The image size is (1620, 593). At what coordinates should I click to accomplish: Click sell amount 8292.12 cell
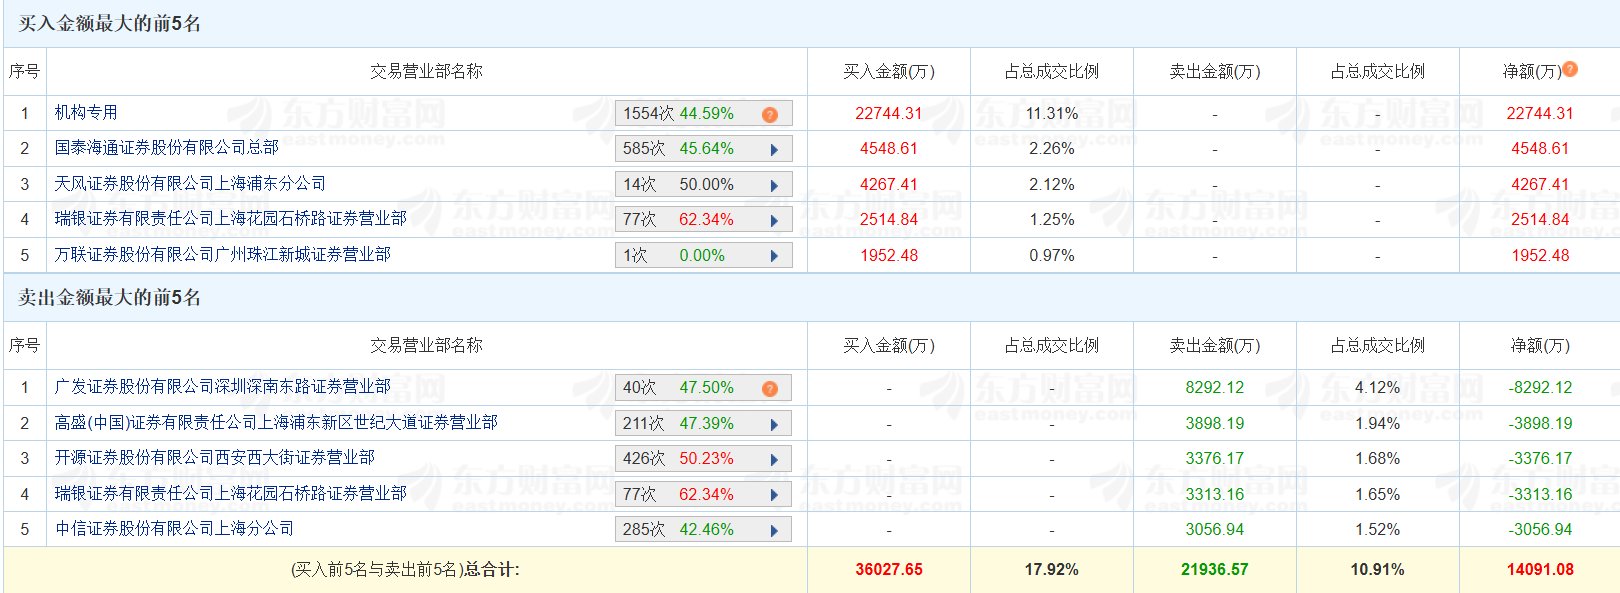[1215, 387]
